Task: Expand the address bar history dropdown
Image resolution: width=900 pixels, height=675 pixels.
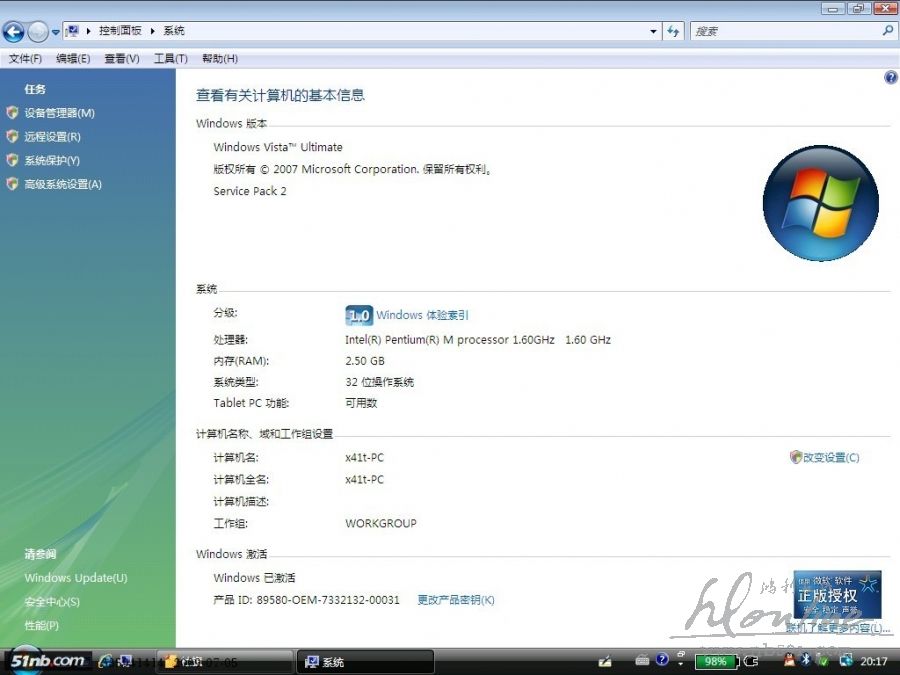Action: [653, 31]
